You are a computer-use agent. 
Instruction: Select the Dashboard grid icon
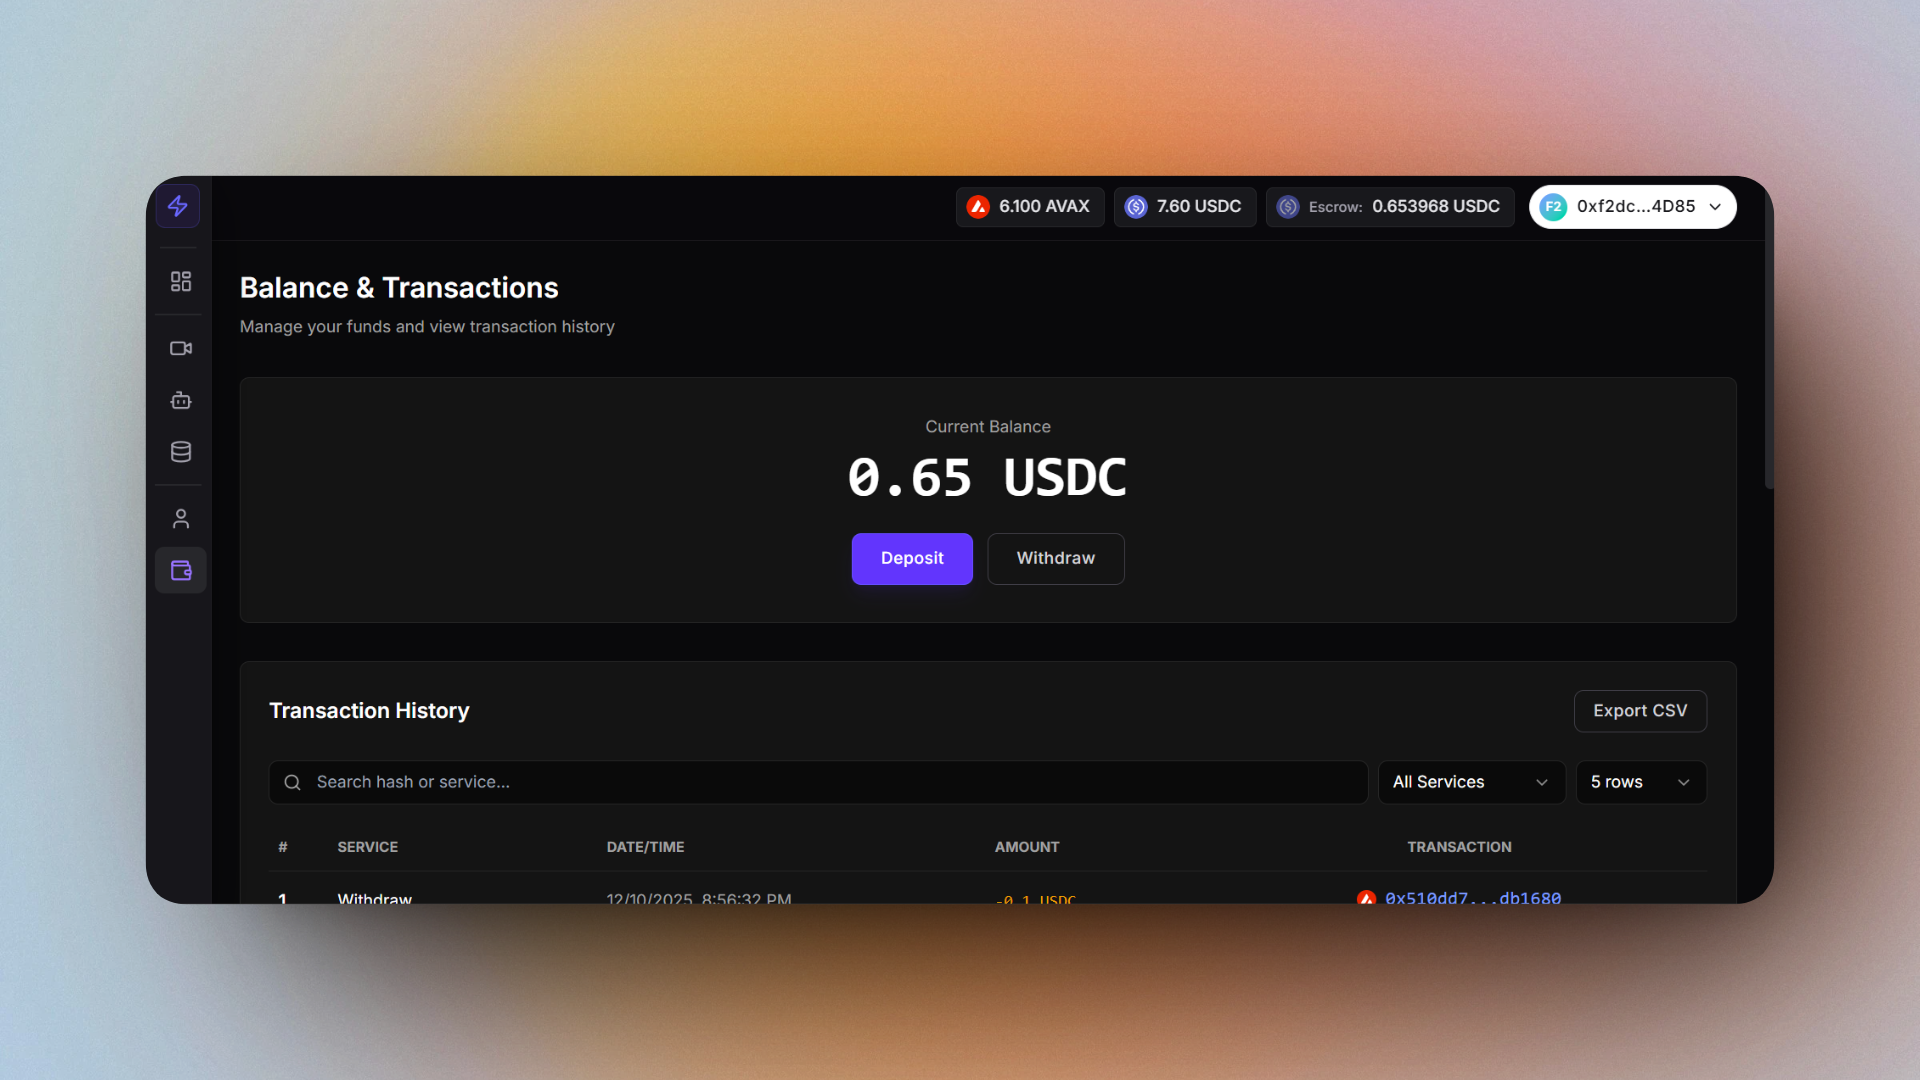pyautogui.click(x=180, y=281)
